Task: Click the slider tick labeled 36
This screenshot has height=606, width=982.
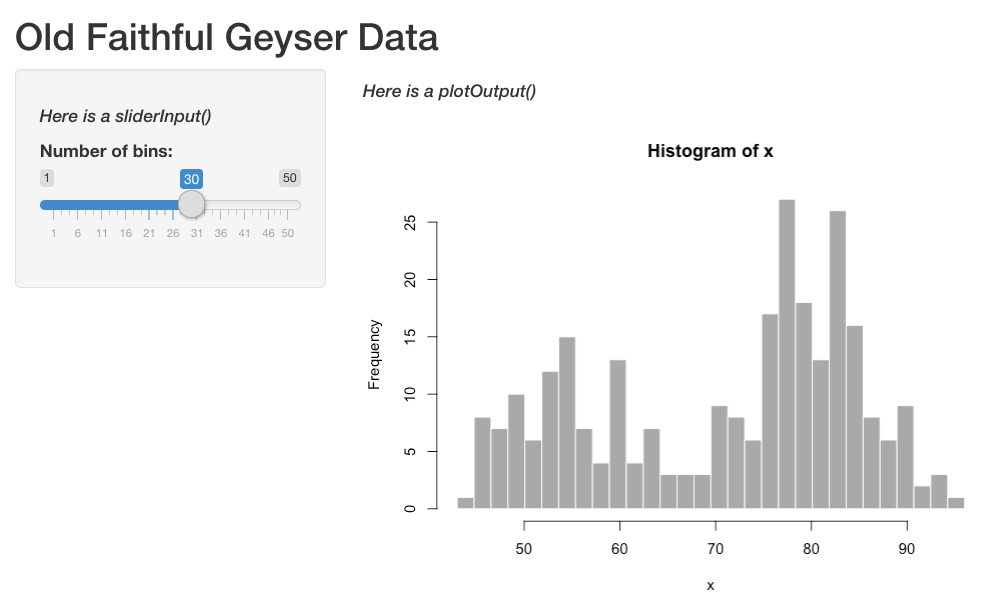Action: tap(220, 233)
